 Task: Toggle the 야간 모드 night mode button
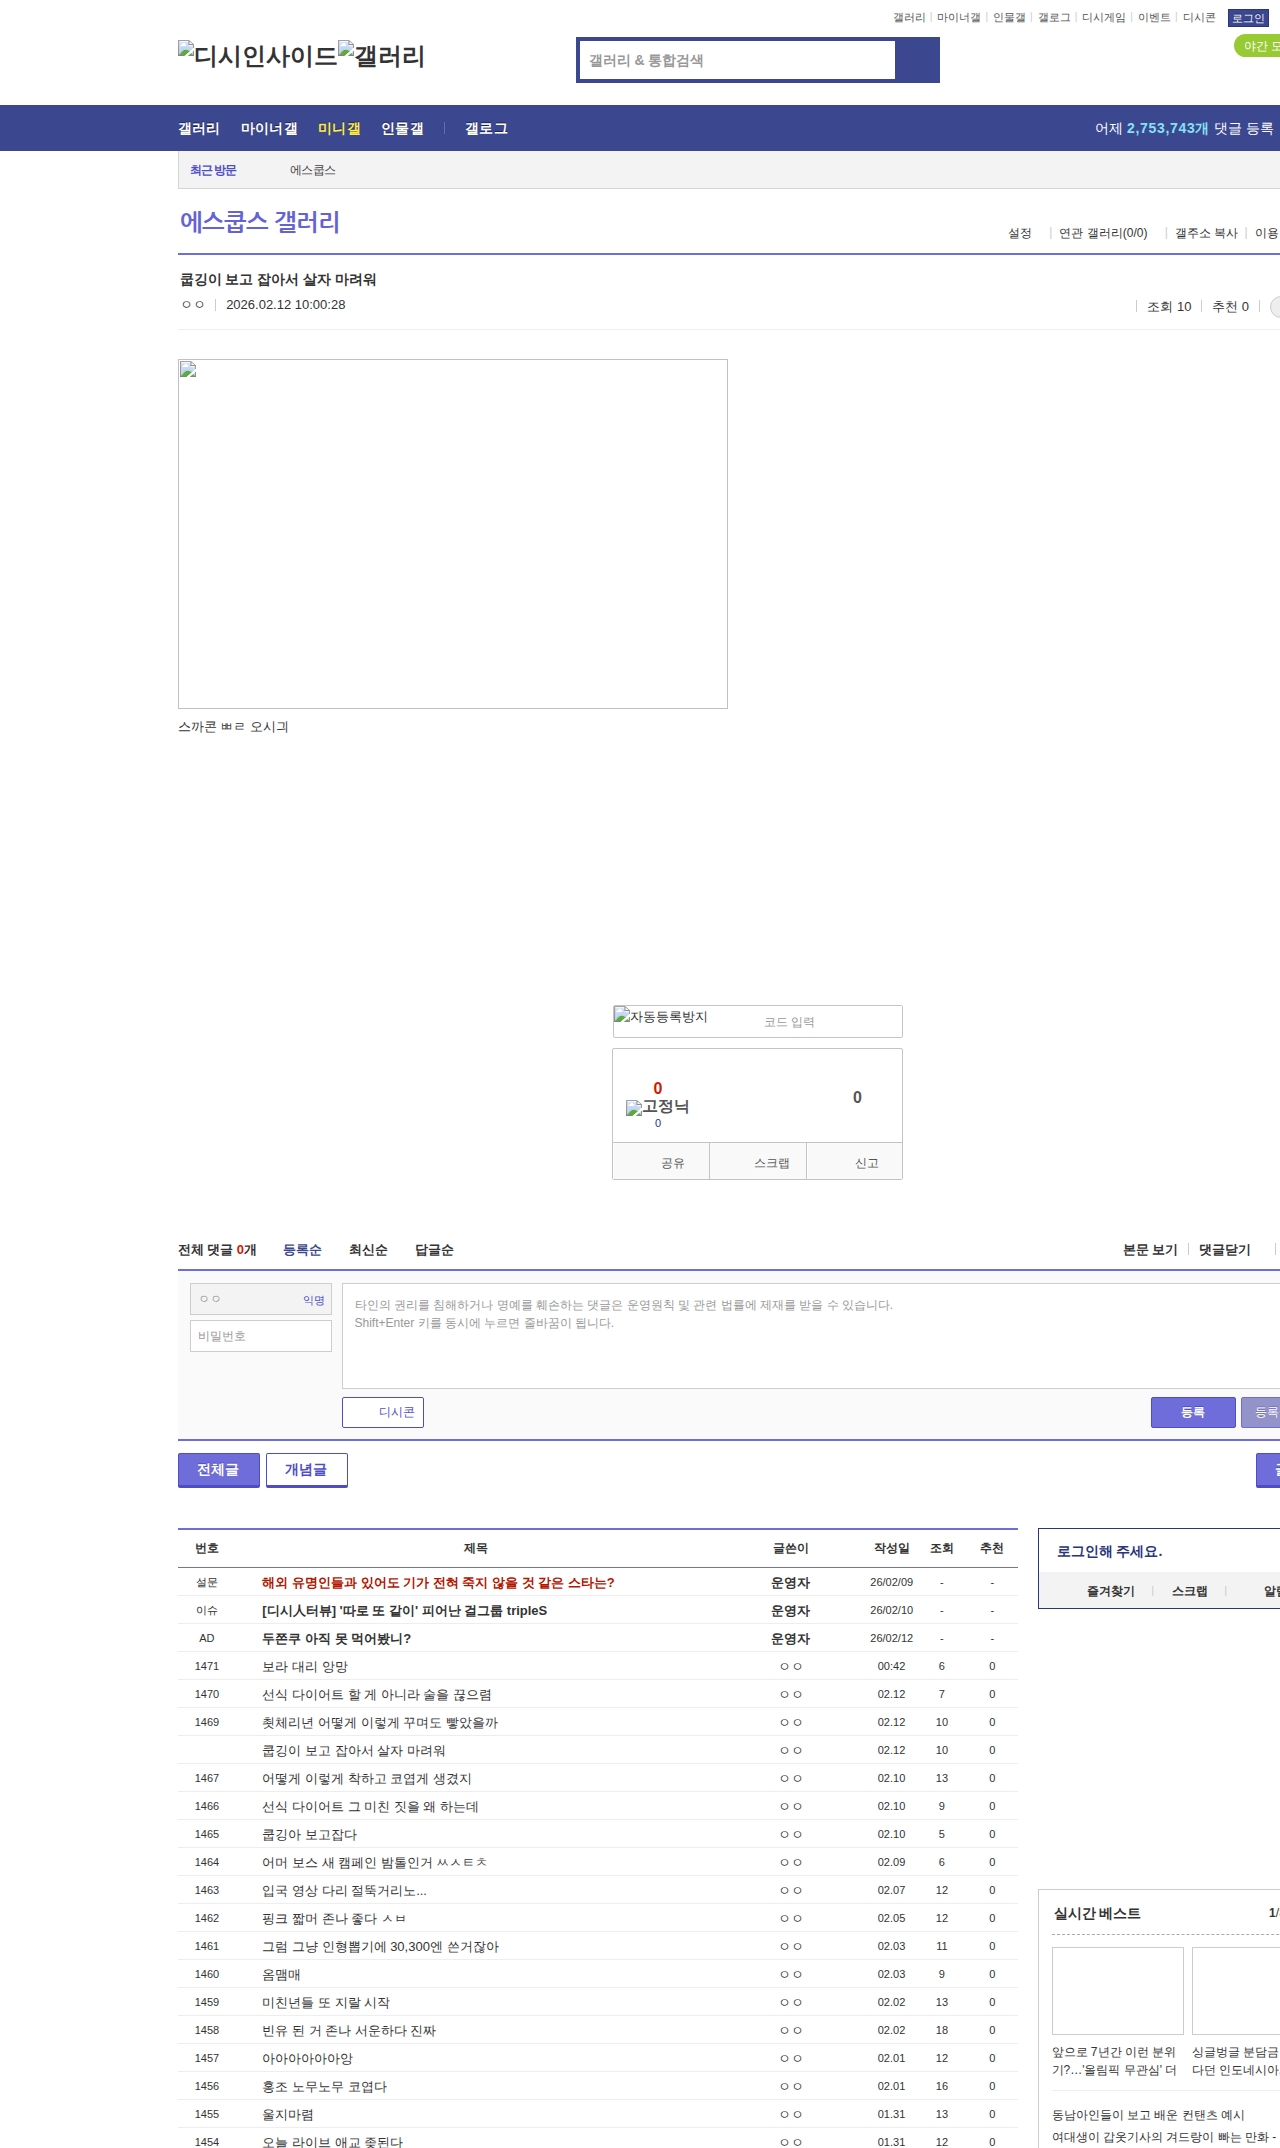tap(1258, 46)
